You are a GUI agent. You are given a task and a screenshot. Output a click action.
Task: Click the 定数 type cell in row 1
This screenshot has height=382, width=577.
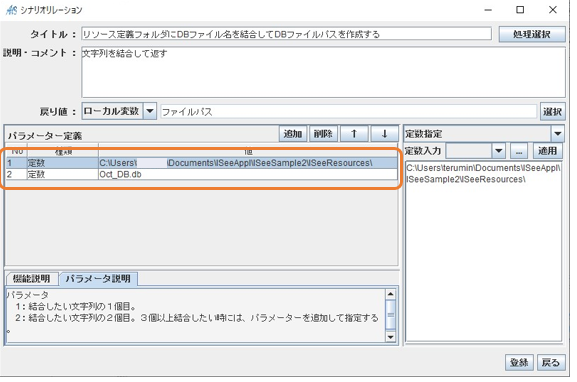coord(63,163)
